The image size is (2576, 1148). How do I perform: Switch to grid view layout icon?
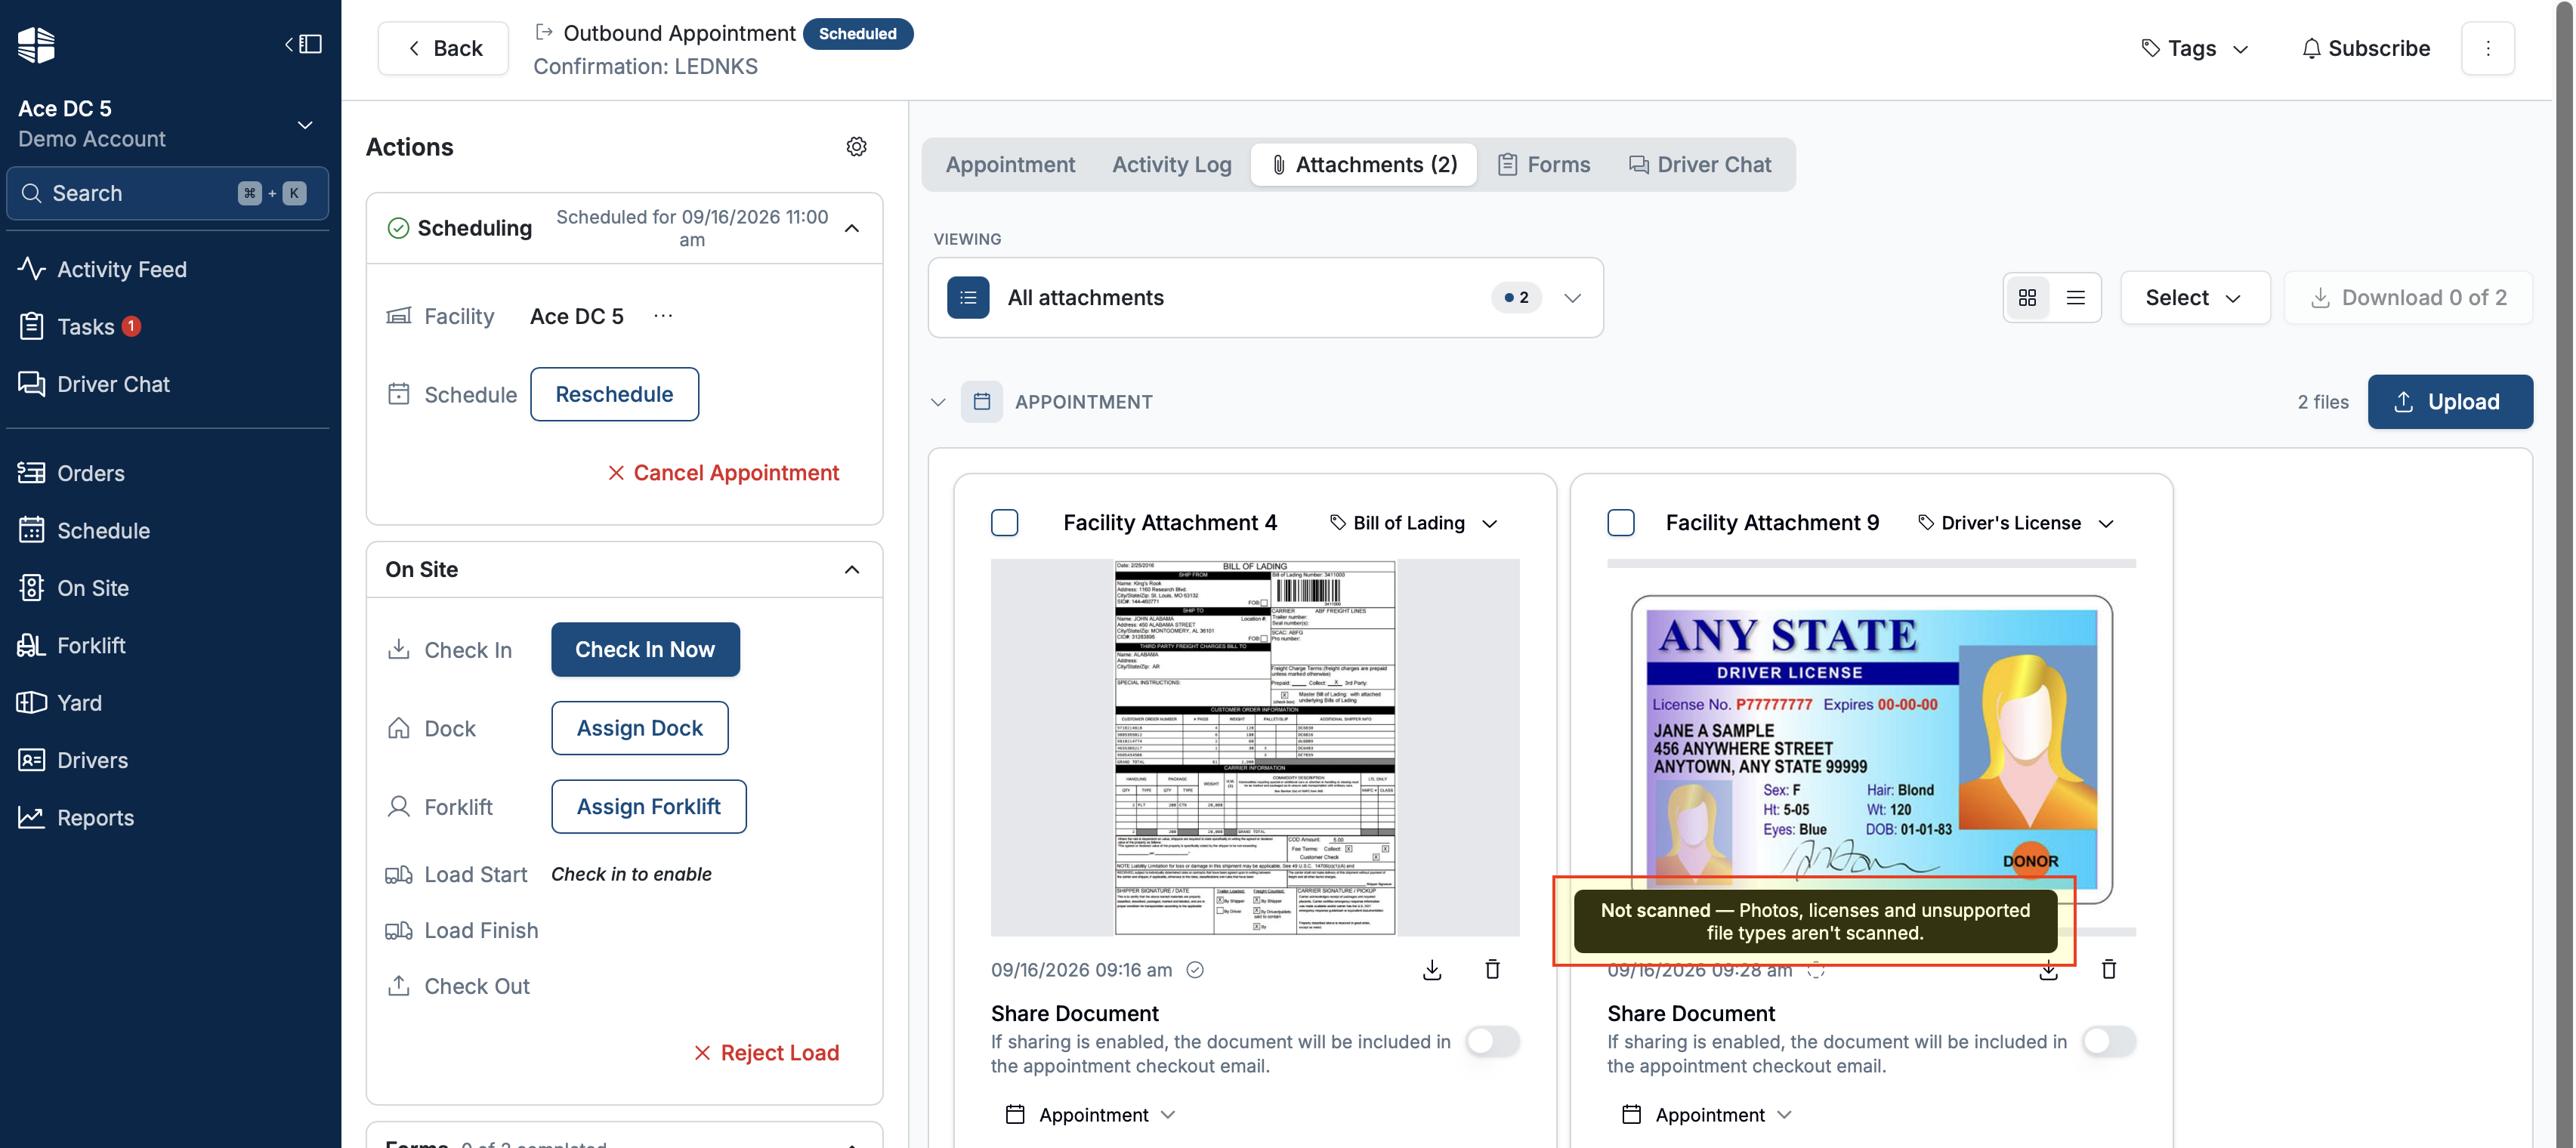(2027, 298)
